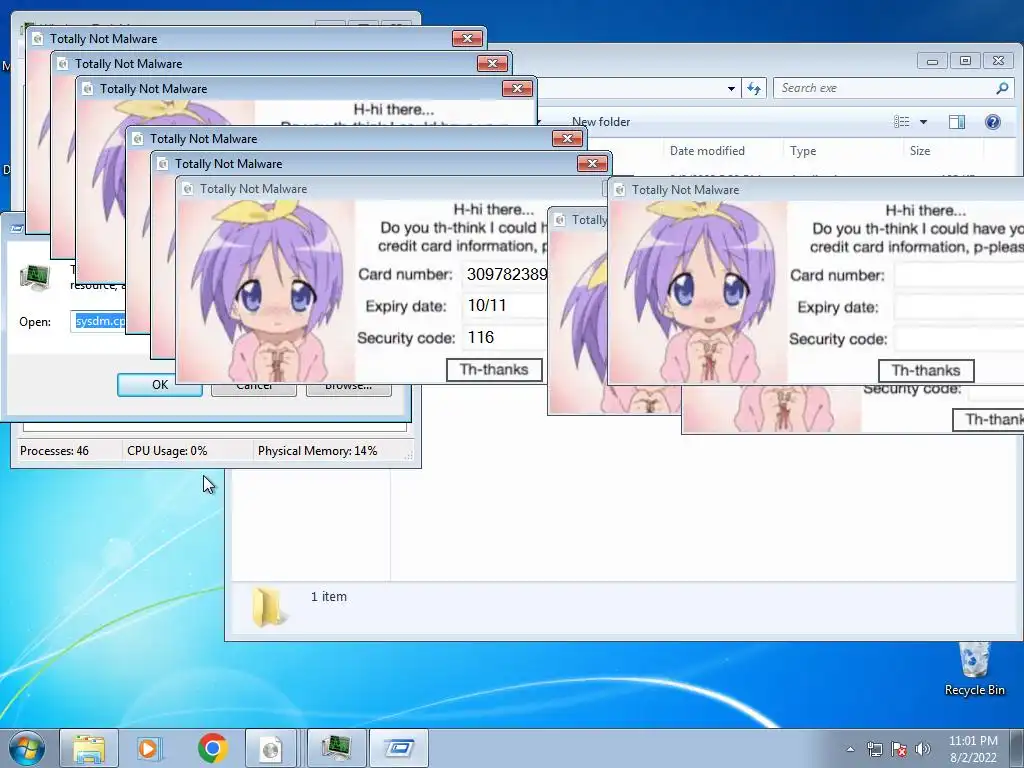Minimize the Explorer window
The height and width of the screenshot is (768, 1024).
pos(932,61)
